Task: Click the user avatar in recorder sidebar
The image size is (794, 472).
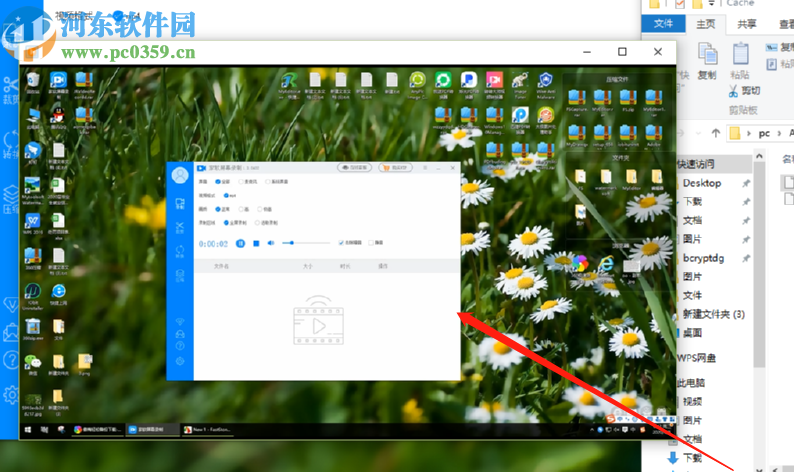Action: 180,175
